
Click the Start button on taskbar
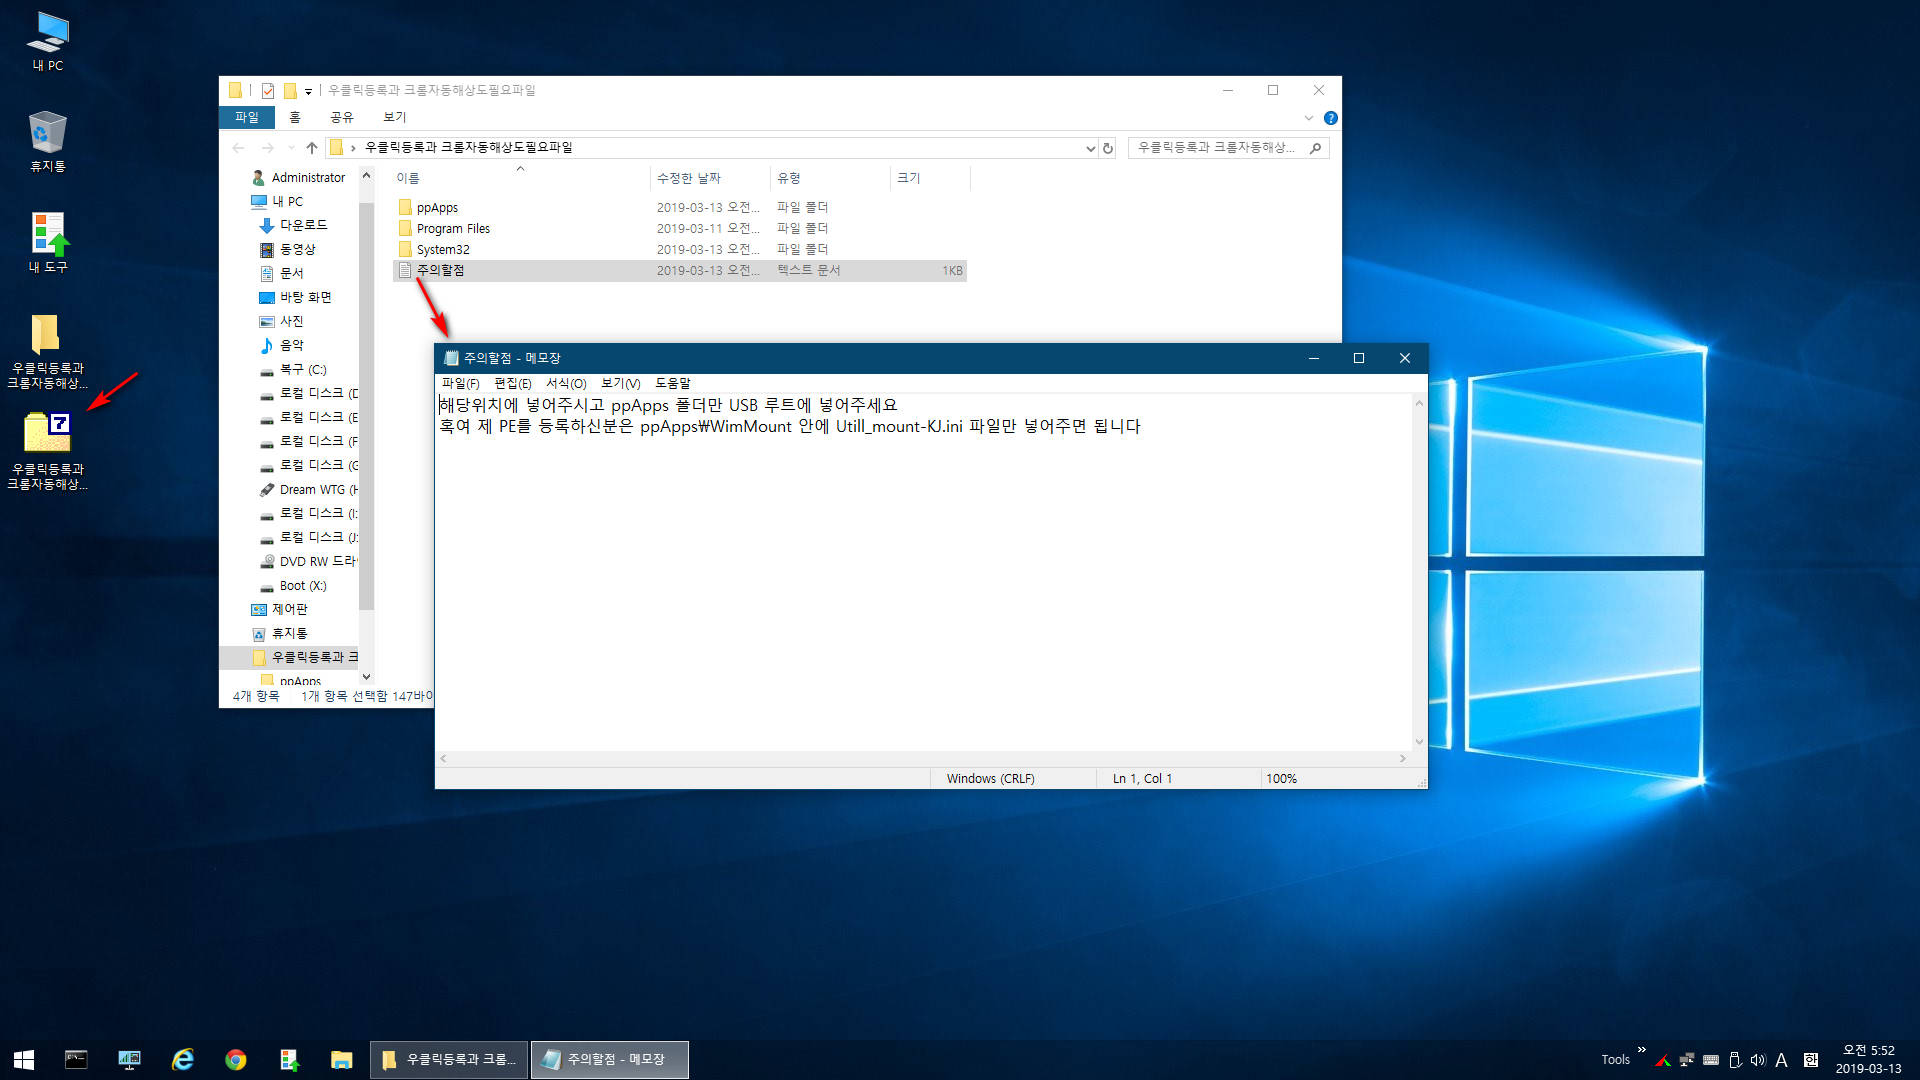point(24,1059)
